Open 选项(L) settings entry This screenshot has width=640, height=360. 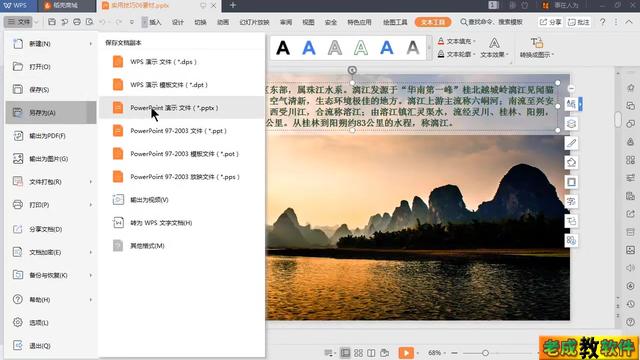point(51,322)
